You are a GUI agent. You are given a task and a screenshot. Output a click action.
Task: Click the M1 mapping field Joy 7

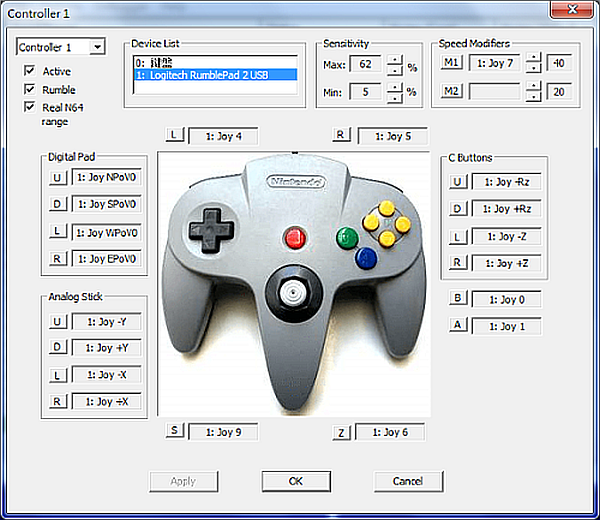(494, 63)
